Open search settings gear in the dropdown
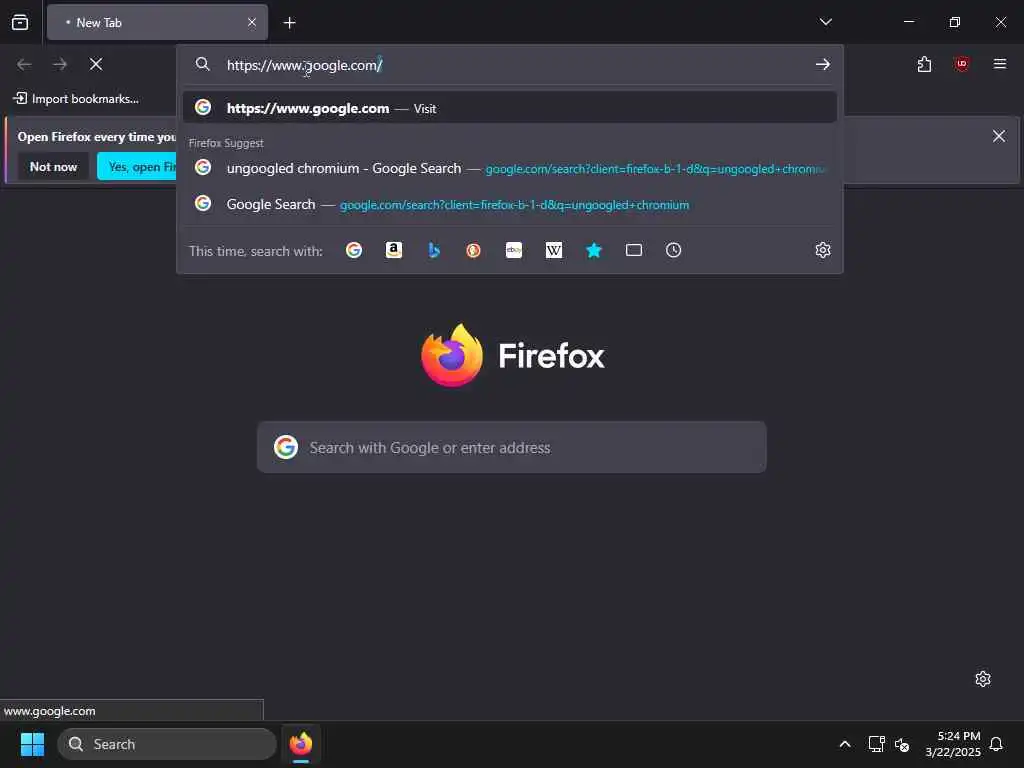Image resolution: width=1024 pixels, height=768 pixels. coord(823,250)
